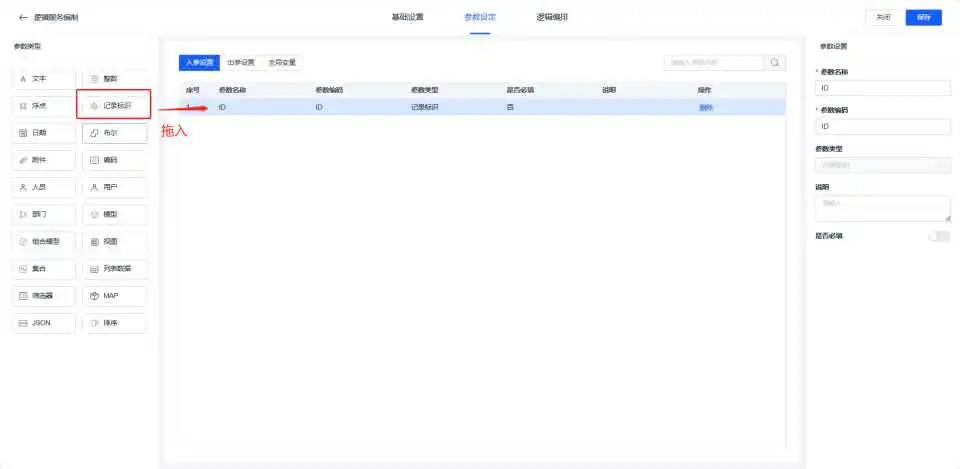This screenshot has width=960, height=469.
Task: Choose the MAP parameter type tile
Action: [x=114, y=296]
